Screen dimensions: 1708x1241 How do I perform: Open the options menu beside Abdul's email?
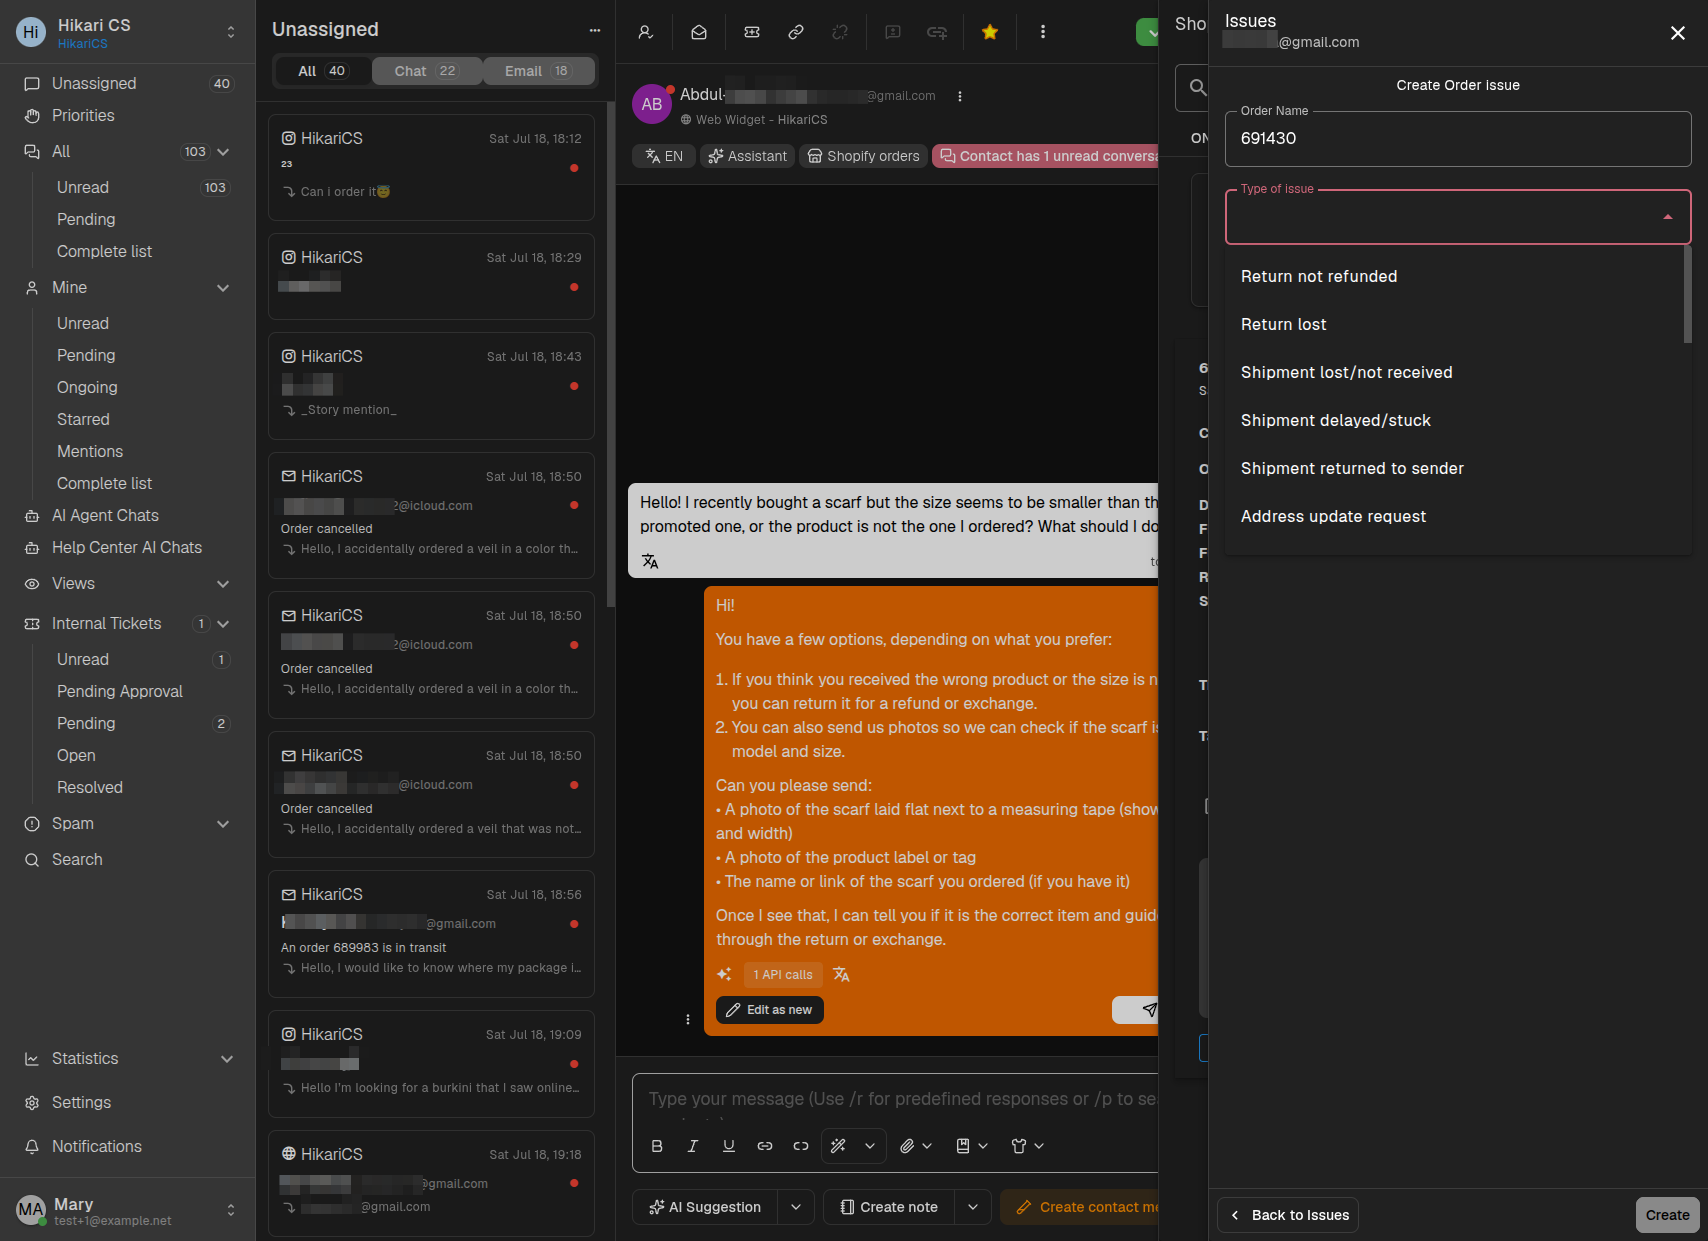(x=960, y=97)
